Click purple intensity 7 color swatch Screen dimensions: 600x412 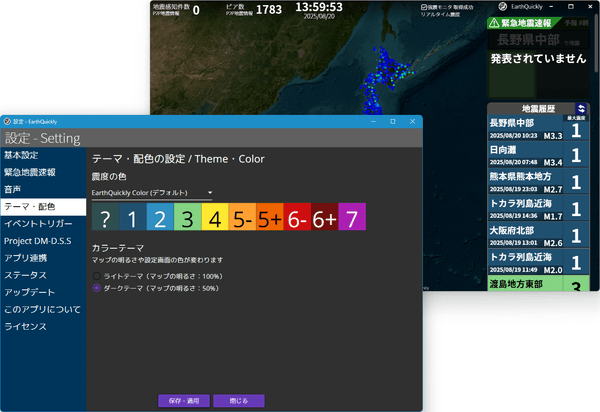(x=352, y=217)
